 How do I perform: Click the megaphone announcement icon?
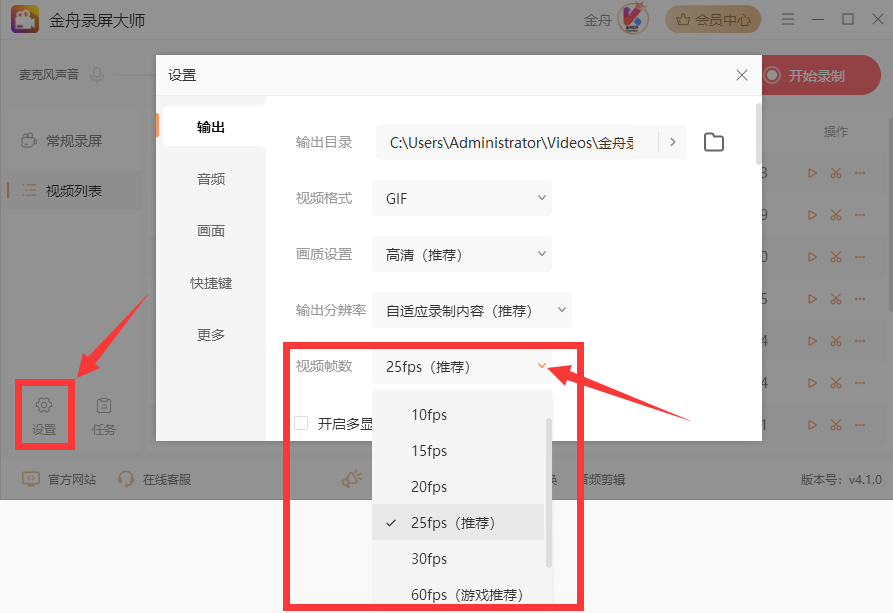tap(351, 479)
